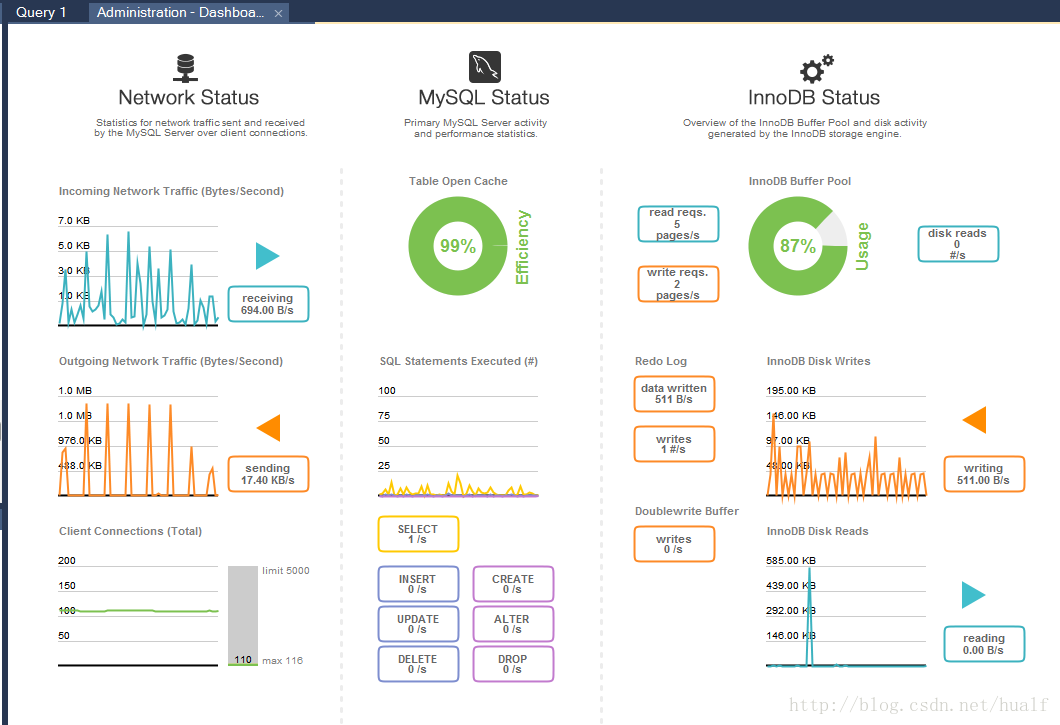Click the write reqs. 2 pages/s box
1060x725 pixels.
click(x=678, y=284)
